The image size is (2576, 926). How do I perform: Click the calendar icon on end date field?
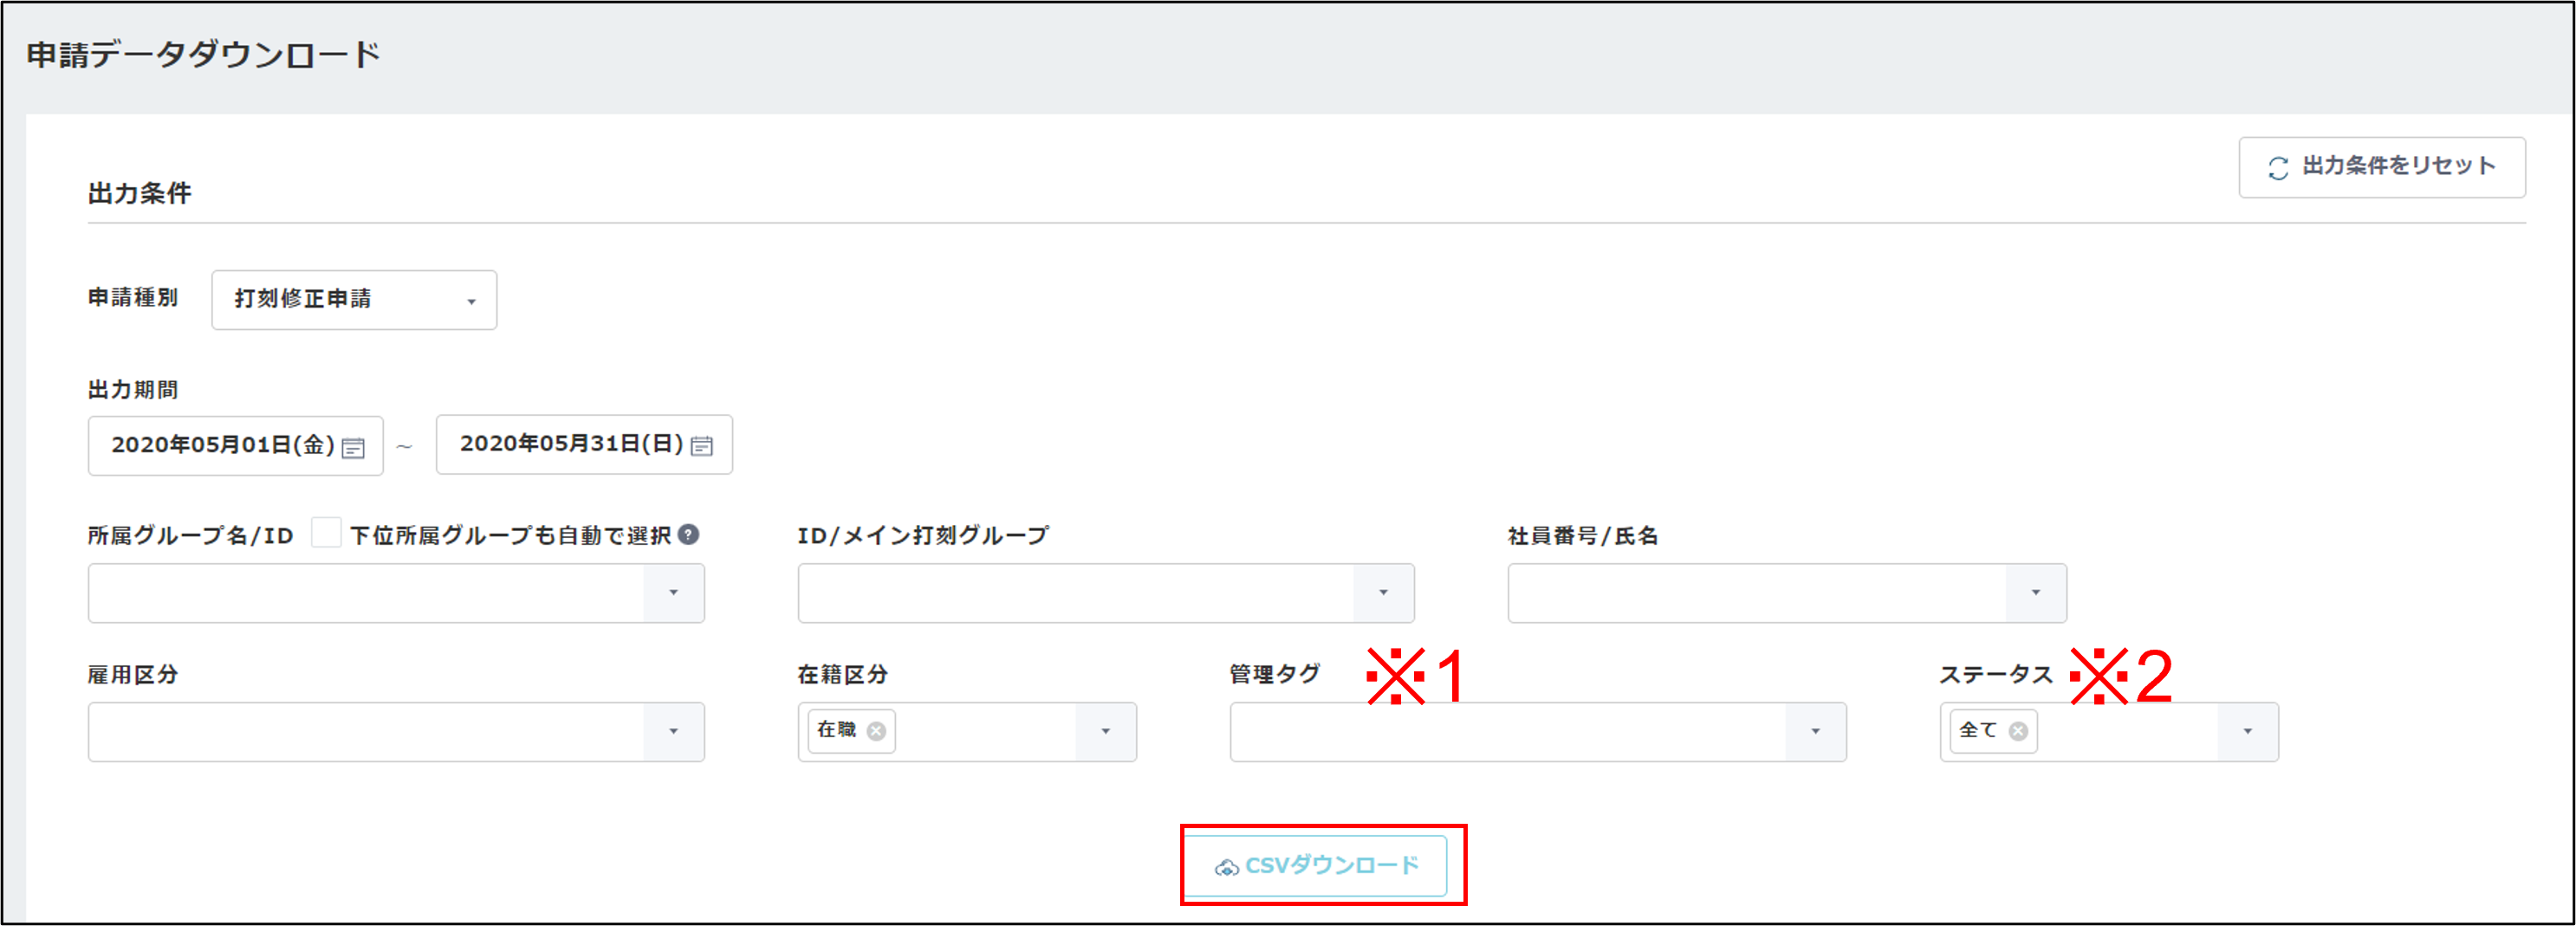[x=702, y=446]
